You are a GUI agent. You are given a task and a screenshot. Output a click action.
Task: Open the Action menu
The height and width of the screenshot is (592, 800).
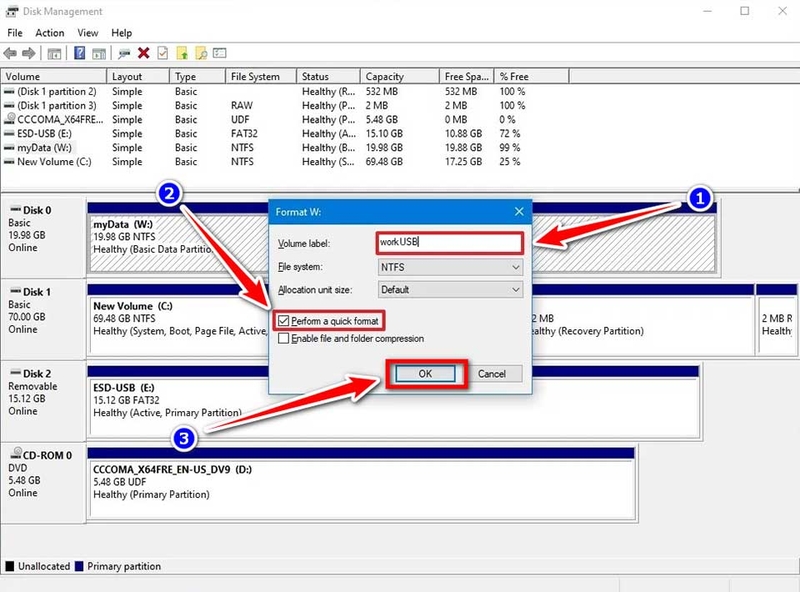coord(49,33)
